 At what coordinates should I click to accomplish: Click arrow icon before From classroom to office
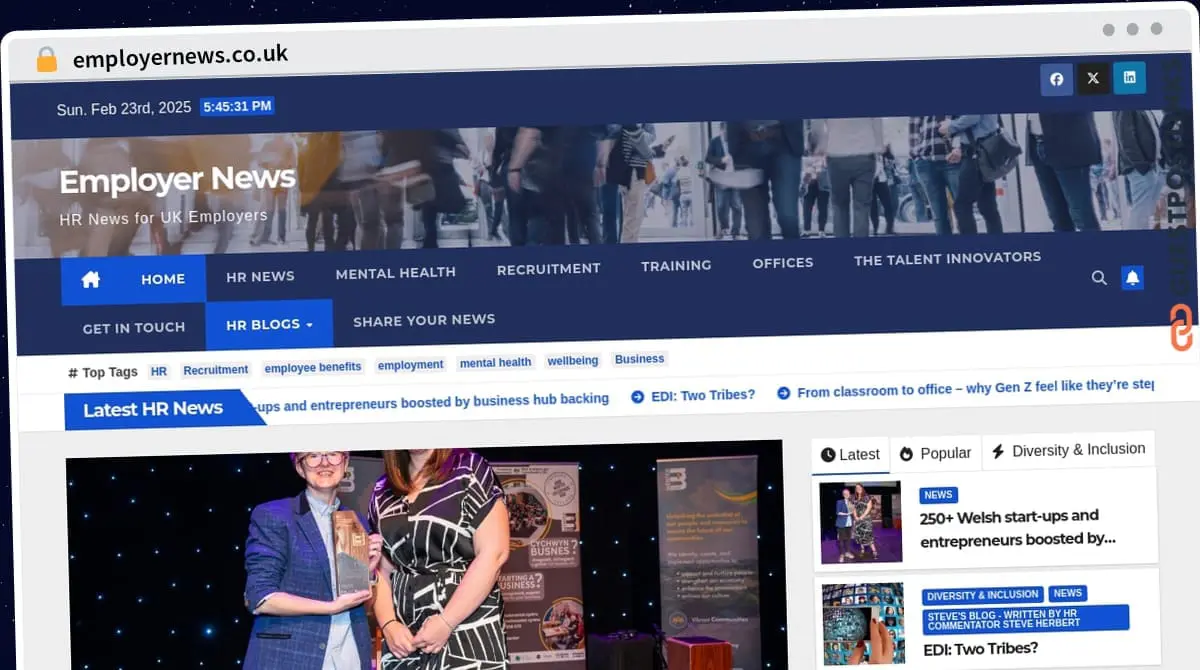[x=783, y=393]
